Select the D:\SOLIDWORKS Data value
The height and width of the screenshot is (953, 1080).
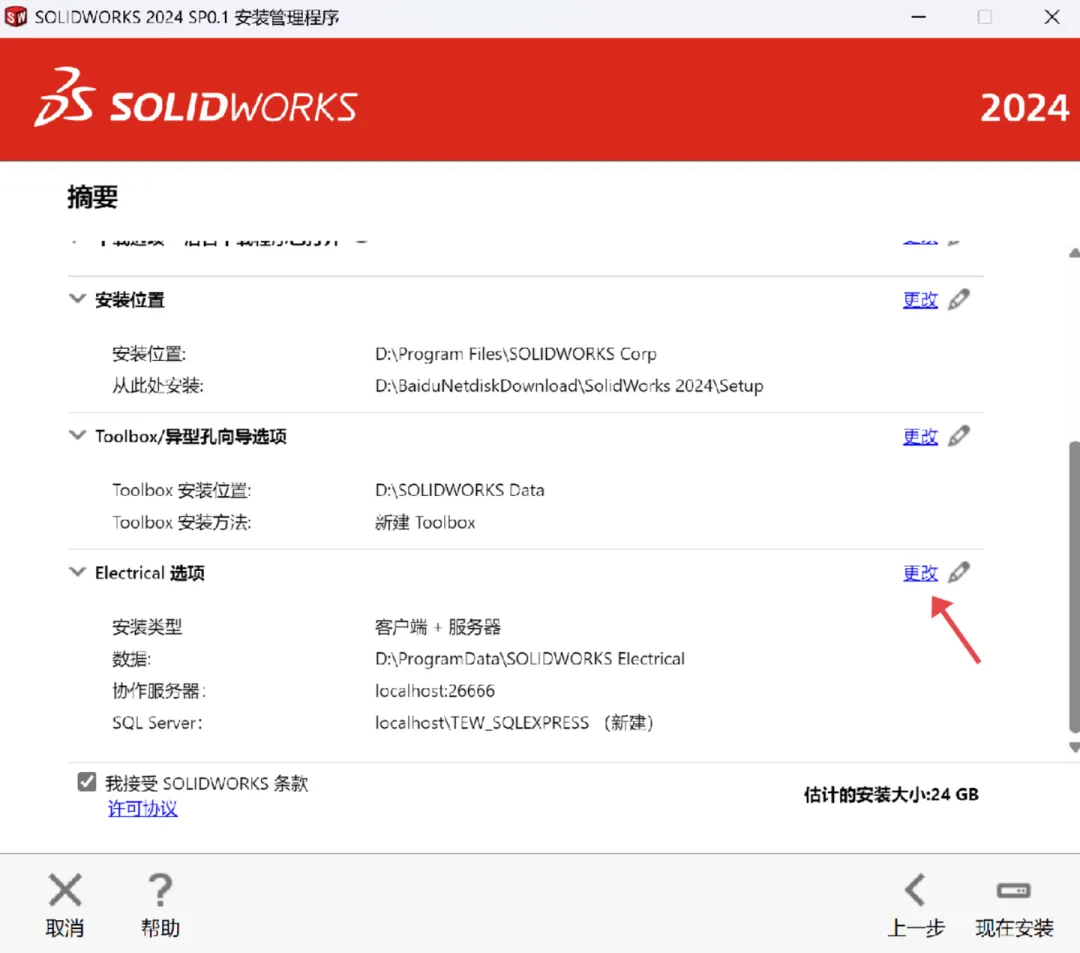click(x=459, y=490)
